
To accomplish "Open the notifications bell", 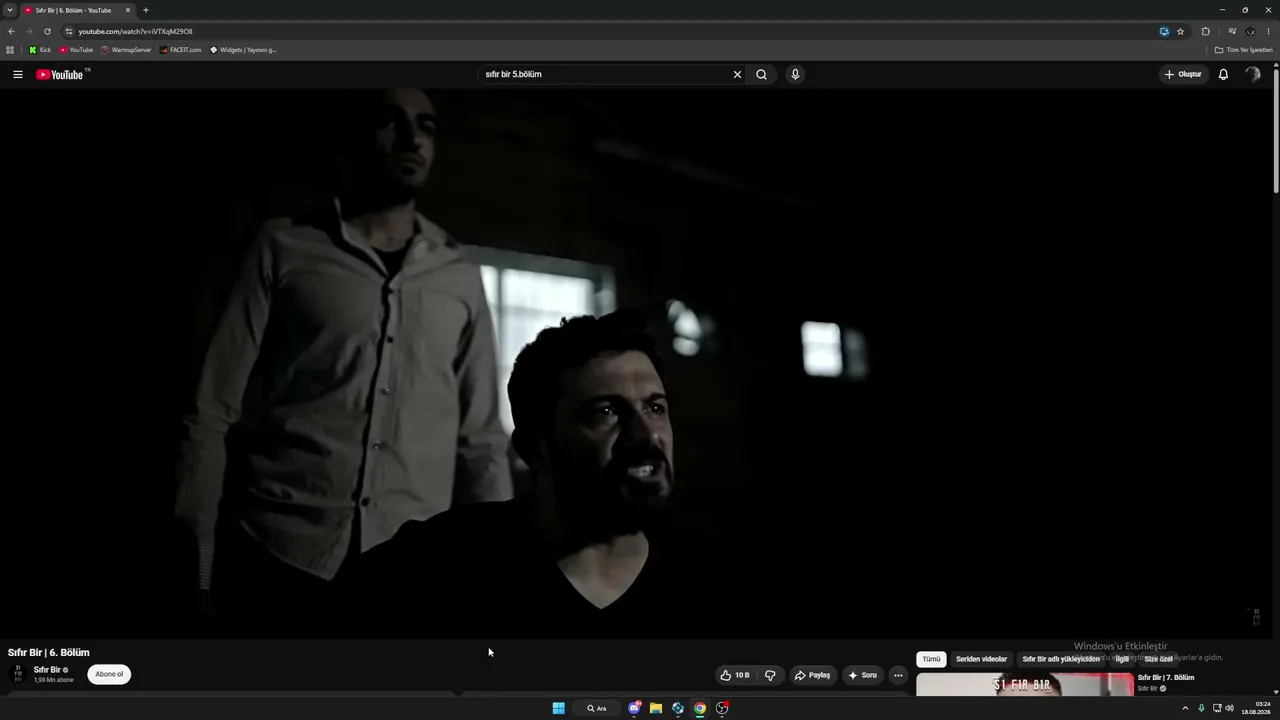I will pyautogui.click(x=1223, y=74).
